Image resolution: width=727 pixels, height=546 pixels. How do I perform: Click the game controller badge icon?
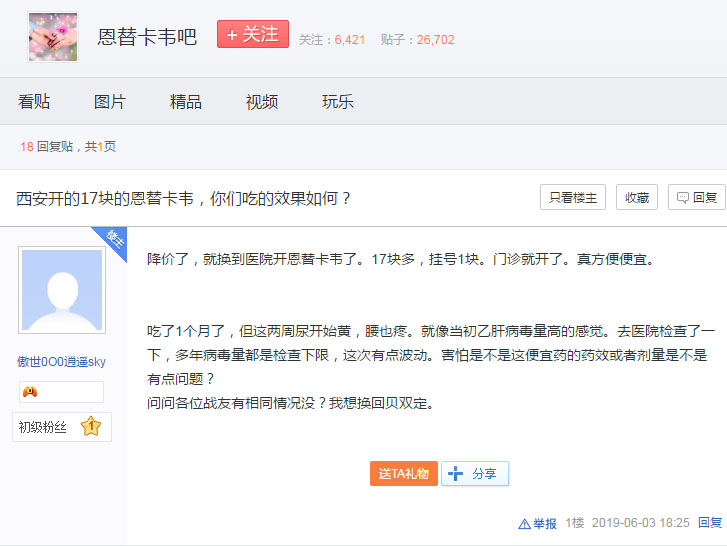pyautogui.click(x=30, y=392)
